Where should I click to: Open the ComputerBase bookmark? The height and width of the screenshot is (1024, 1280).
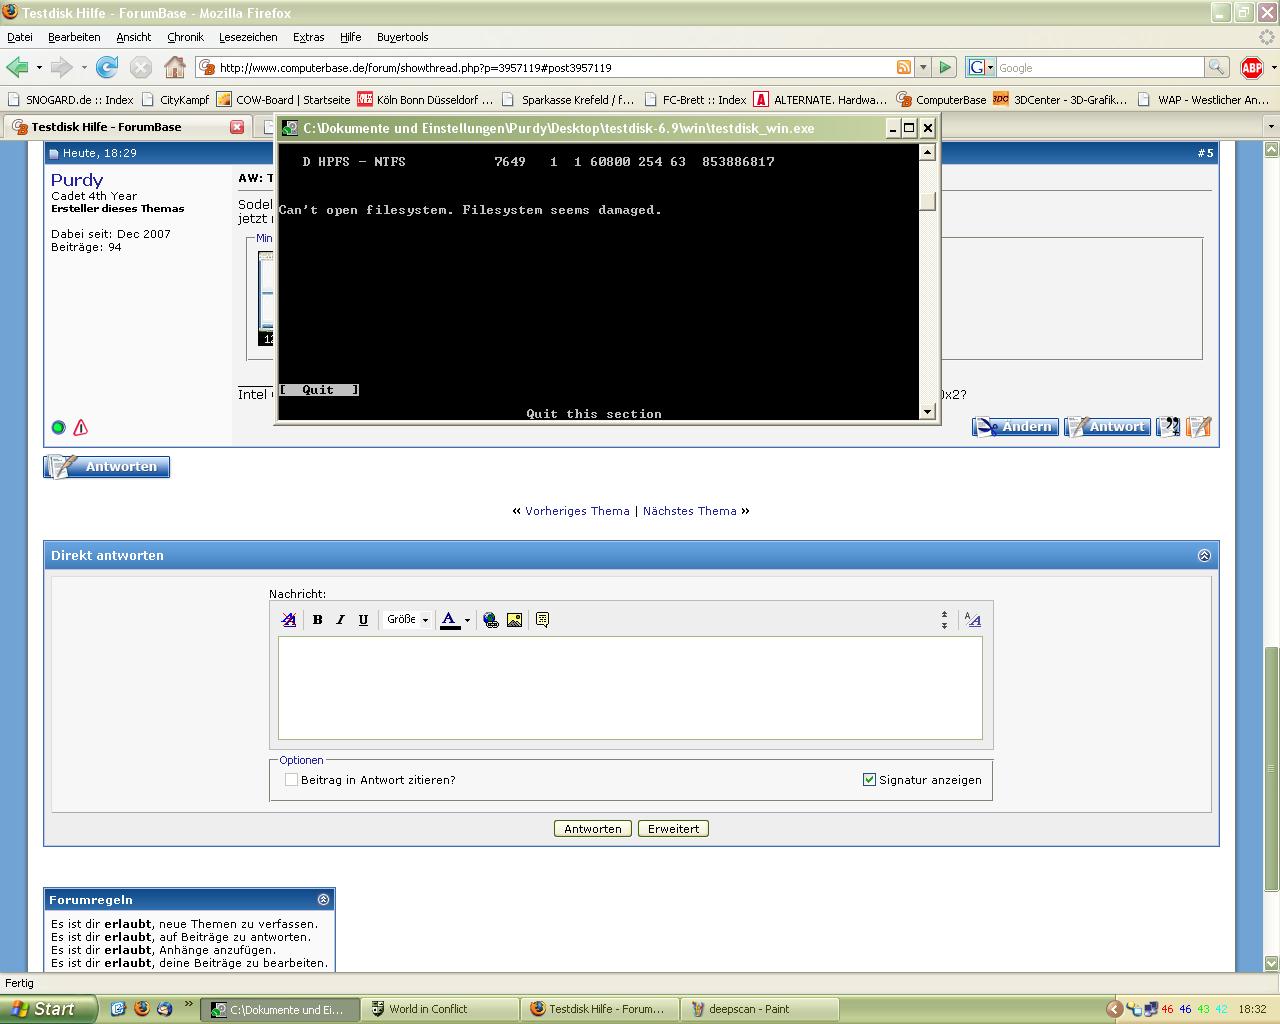[941, 99]
